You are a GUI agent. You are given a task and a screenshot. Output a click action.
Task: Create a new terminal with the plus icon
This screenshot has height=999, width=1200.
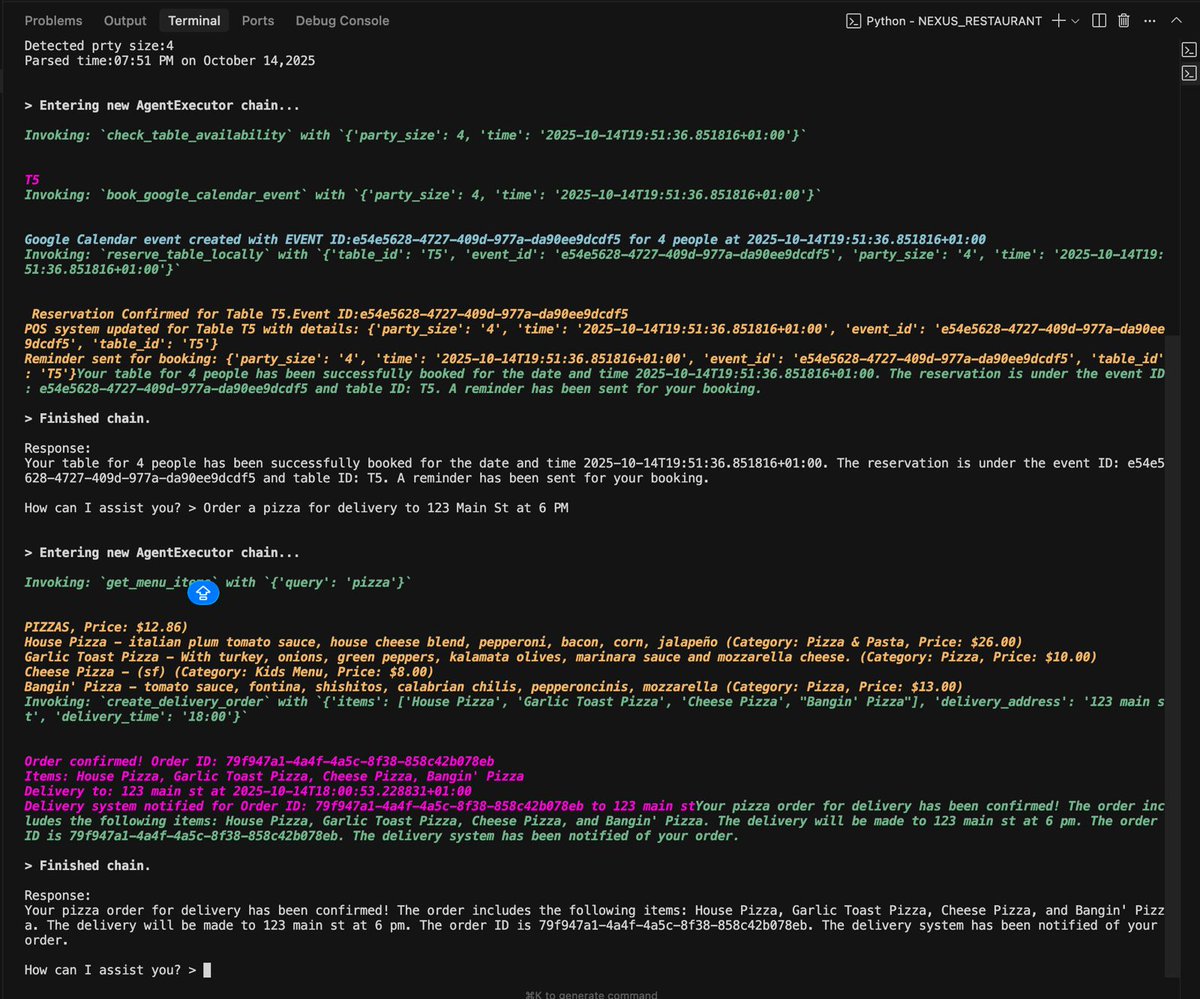coord(1058,20)
